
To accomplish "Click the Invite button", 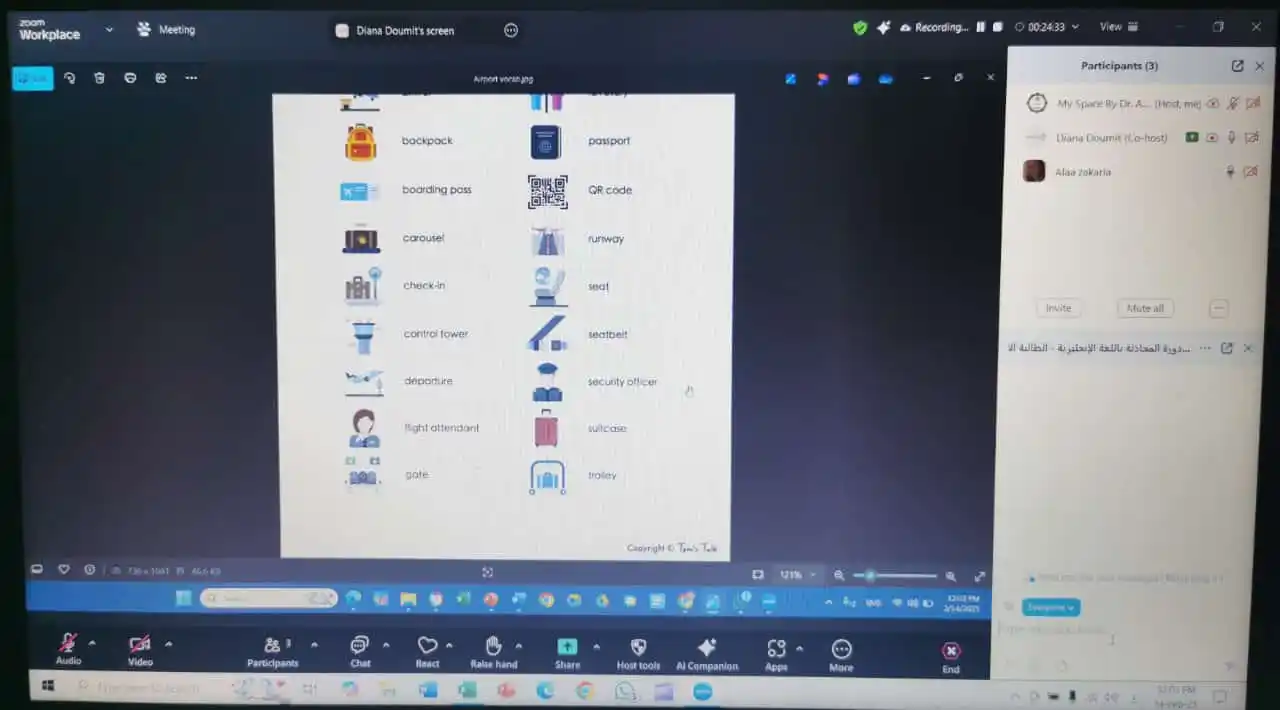I will coord(1058,308).
